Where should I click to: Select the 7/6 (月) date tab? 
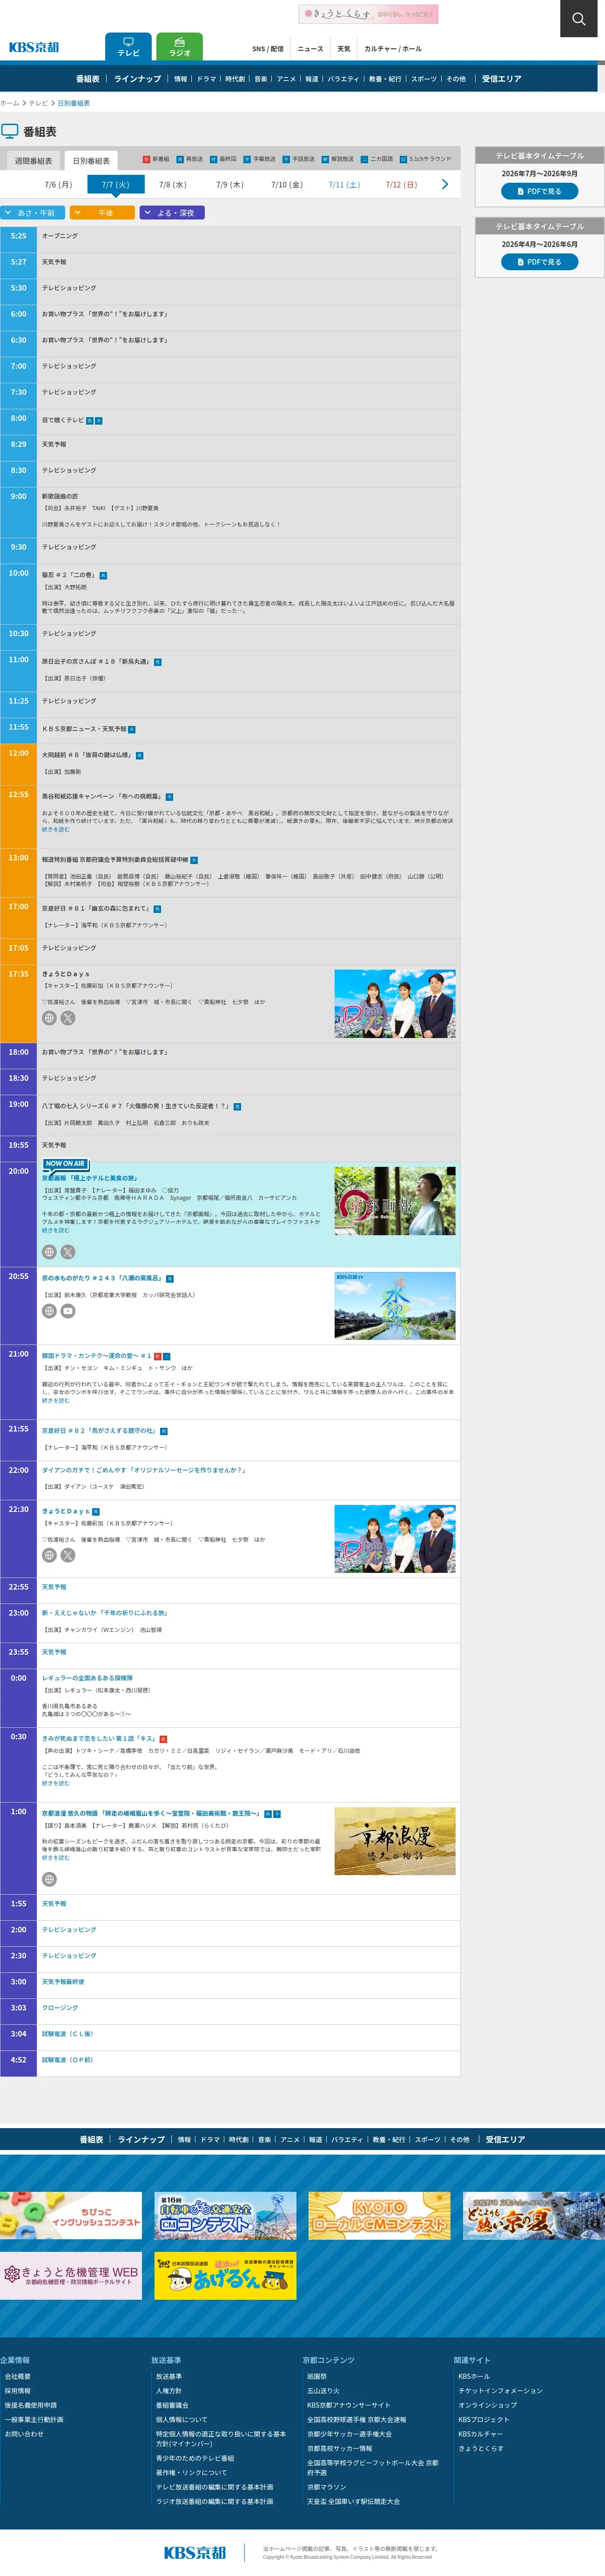pos(58,184)
